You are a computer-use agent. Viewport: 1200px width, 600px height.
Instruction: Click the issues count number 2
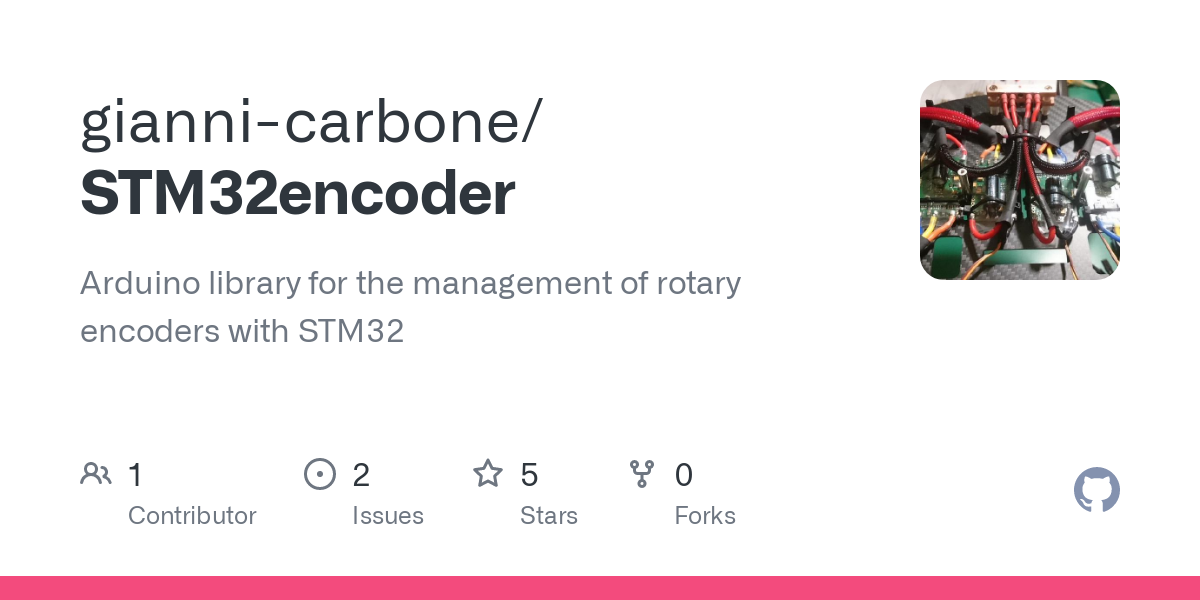[x=361, y=475]
